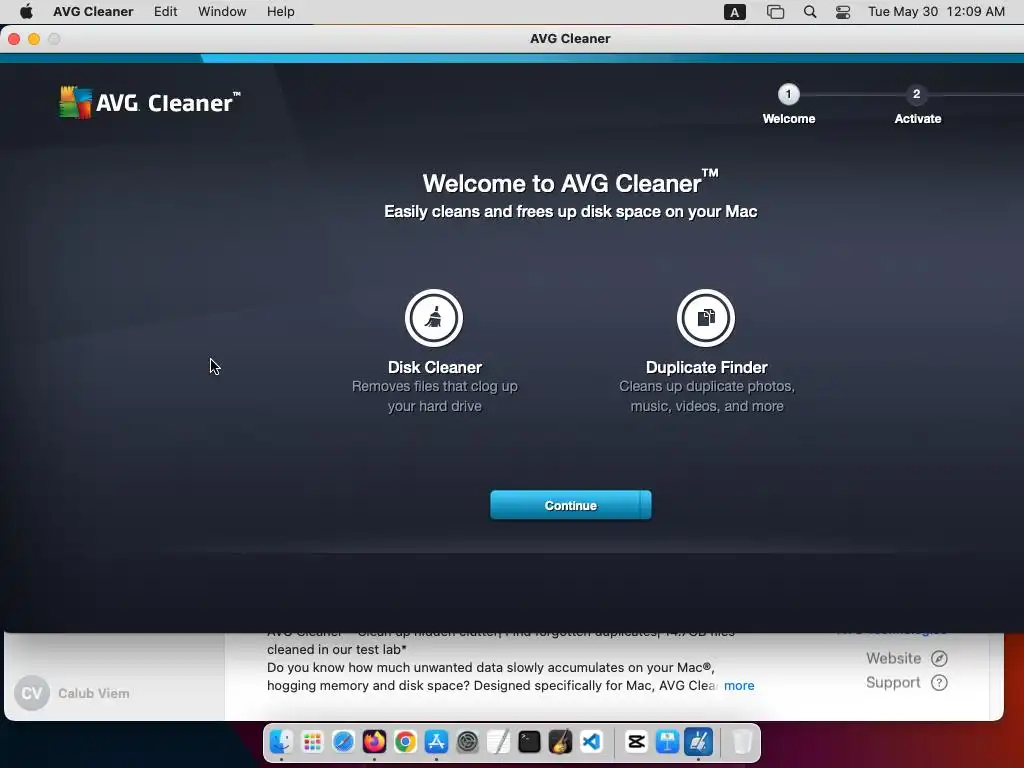Click the input source A icon in menu bar

click(735, 12)
